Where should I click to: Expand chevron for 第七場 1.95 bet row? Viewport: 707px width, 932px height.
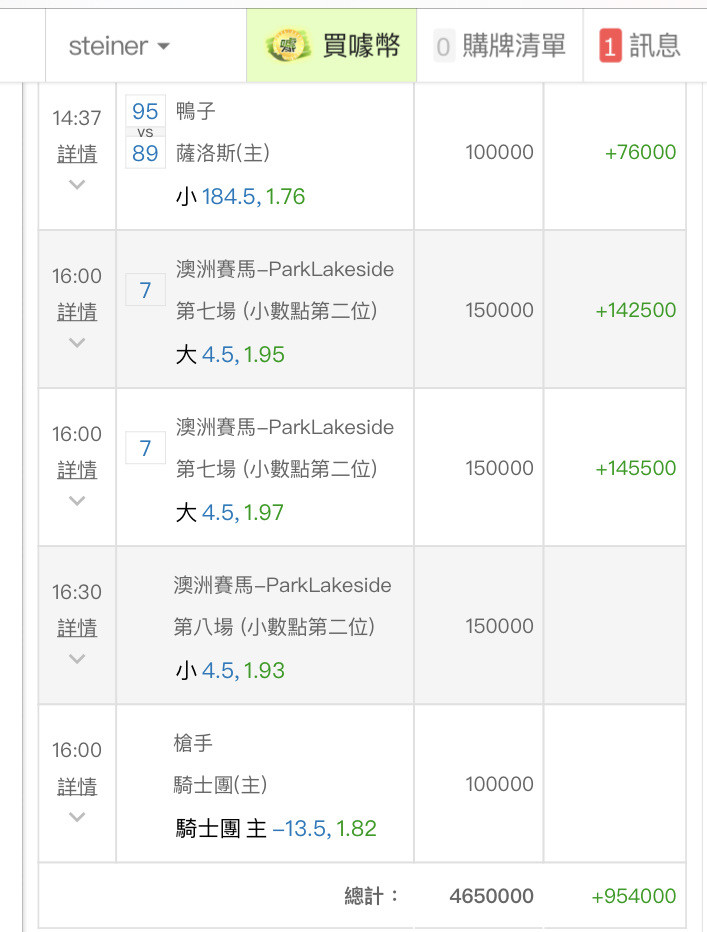pos(77,342)
